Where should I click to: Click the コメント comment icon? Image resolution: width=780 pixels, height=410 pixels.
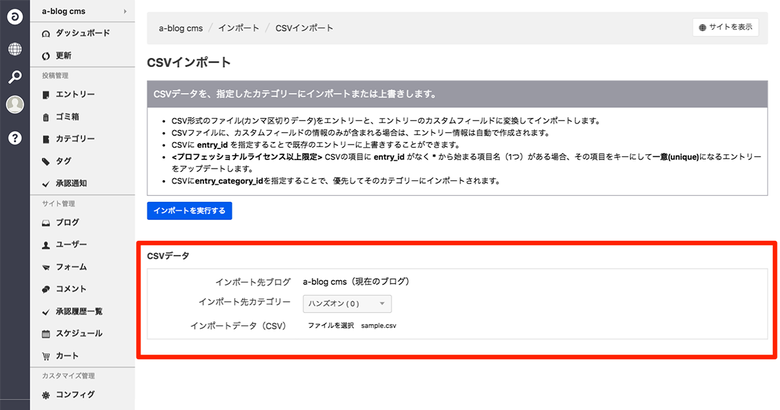[46, 289]
